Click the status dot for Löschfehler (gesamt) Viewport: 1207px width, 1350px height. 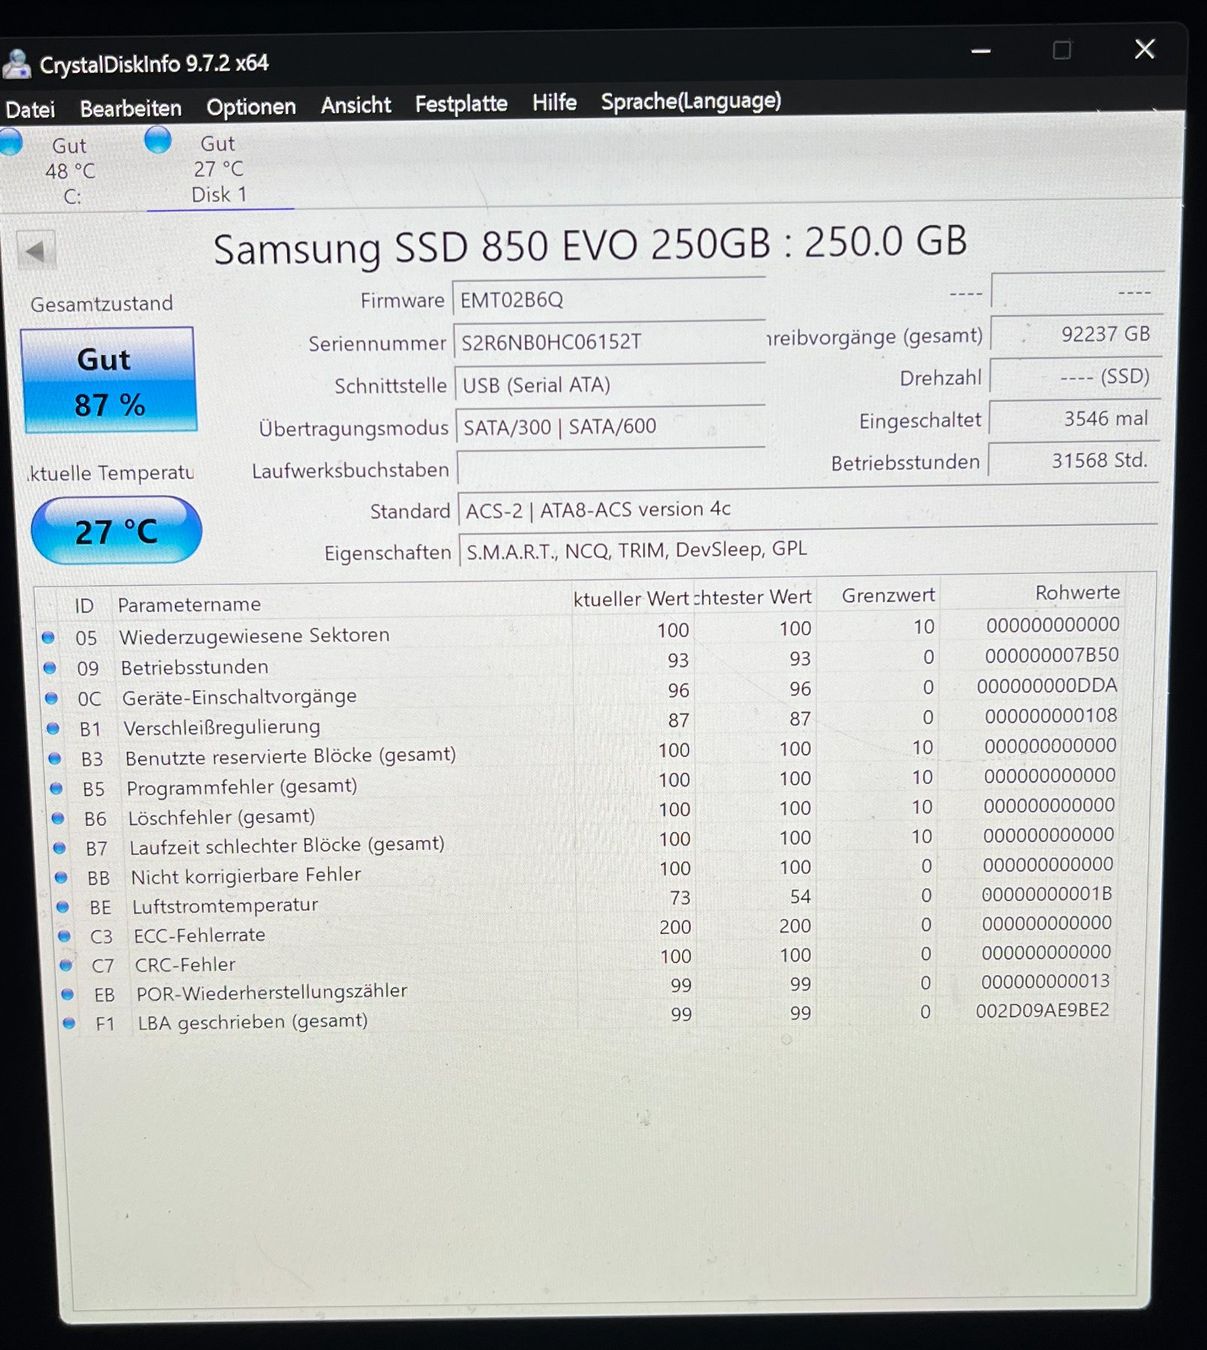(59, 818)
